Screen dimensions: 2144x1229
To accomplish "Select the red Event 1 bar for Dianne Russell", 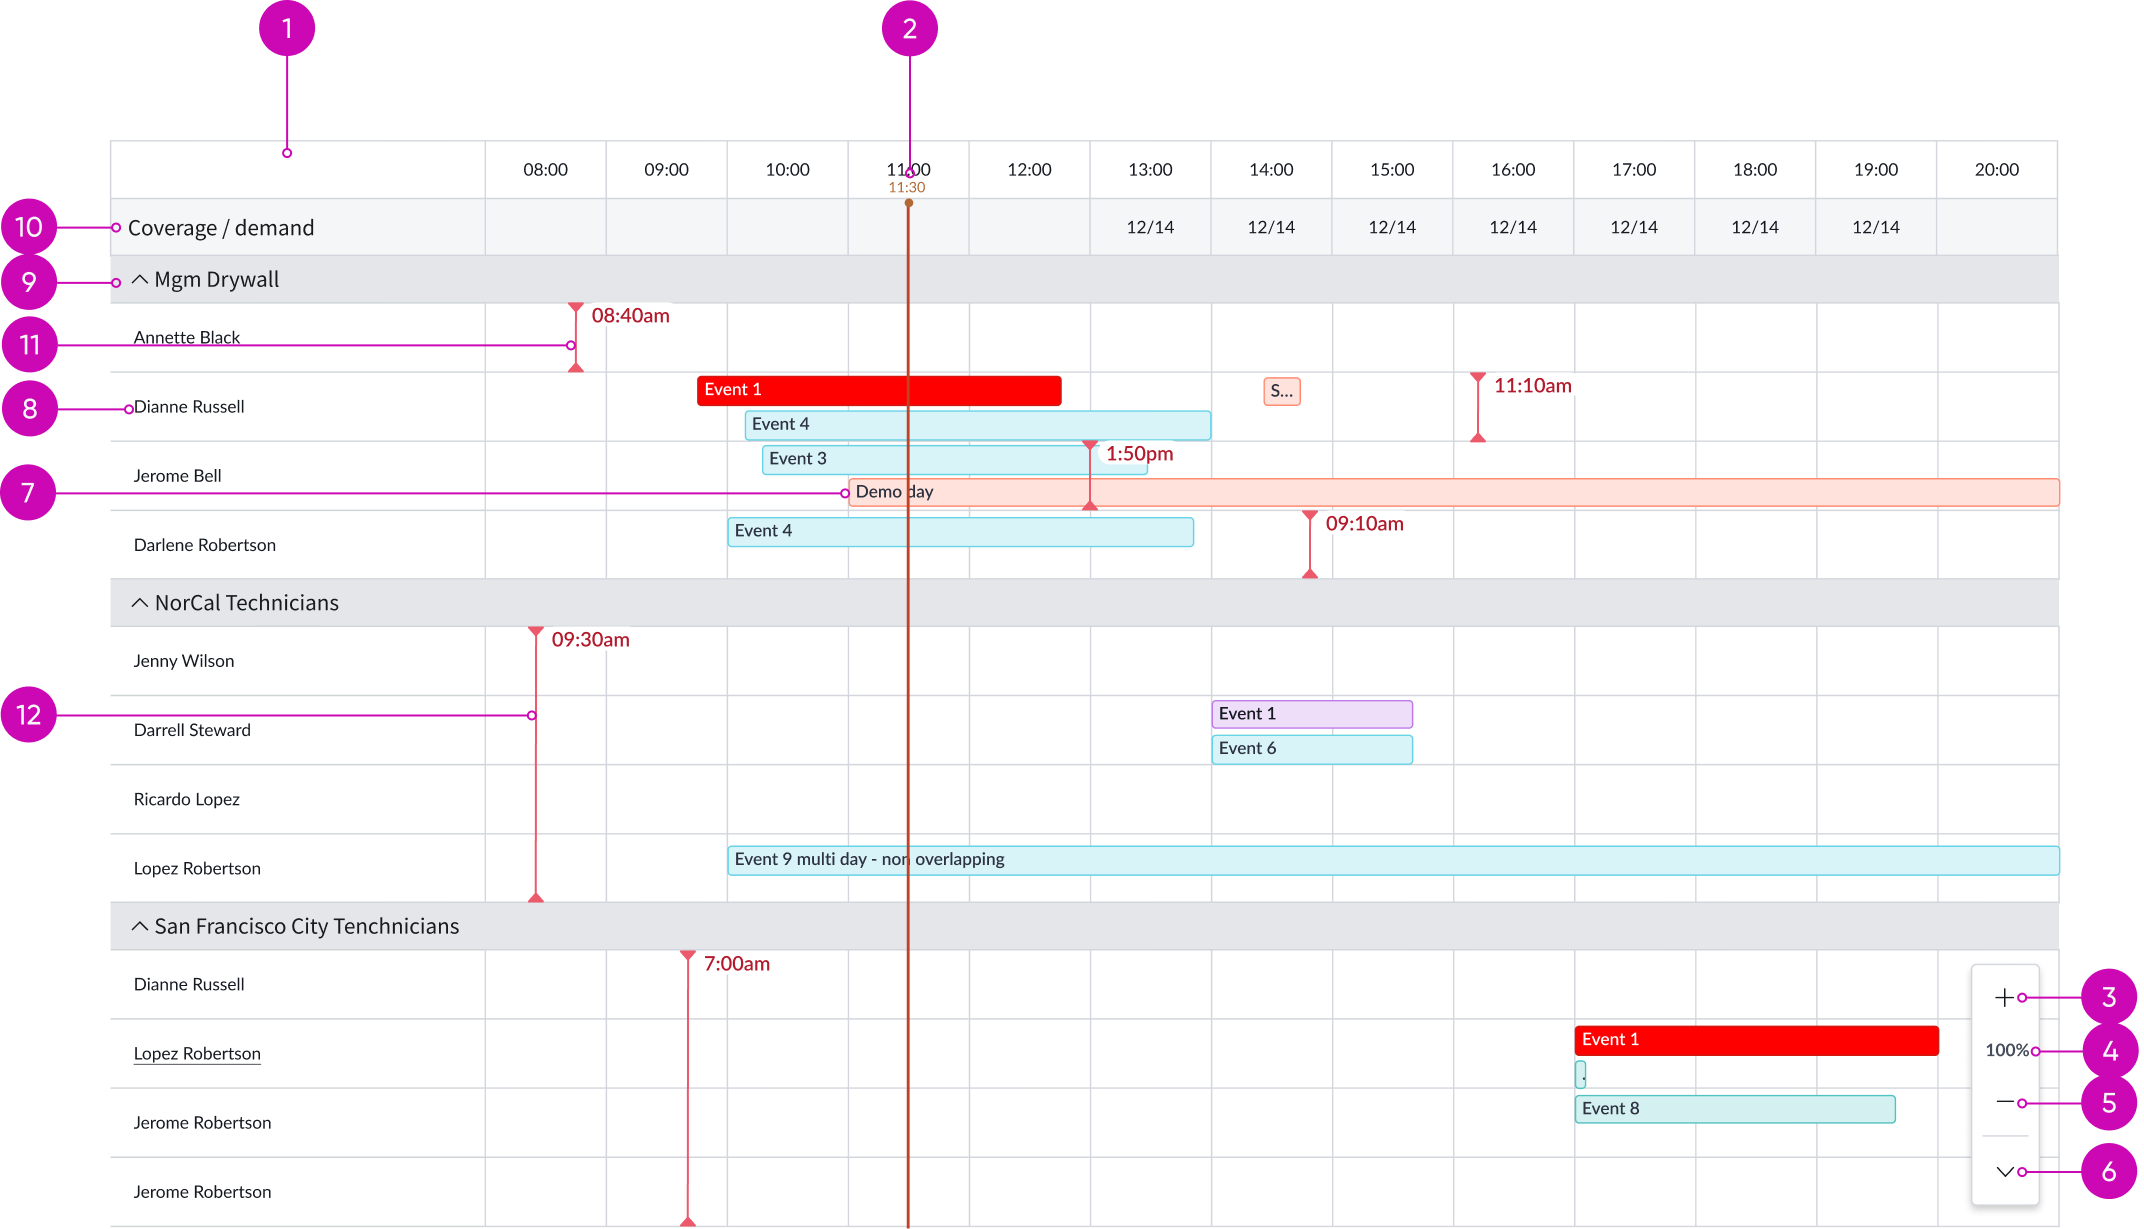I will (878, 390).
